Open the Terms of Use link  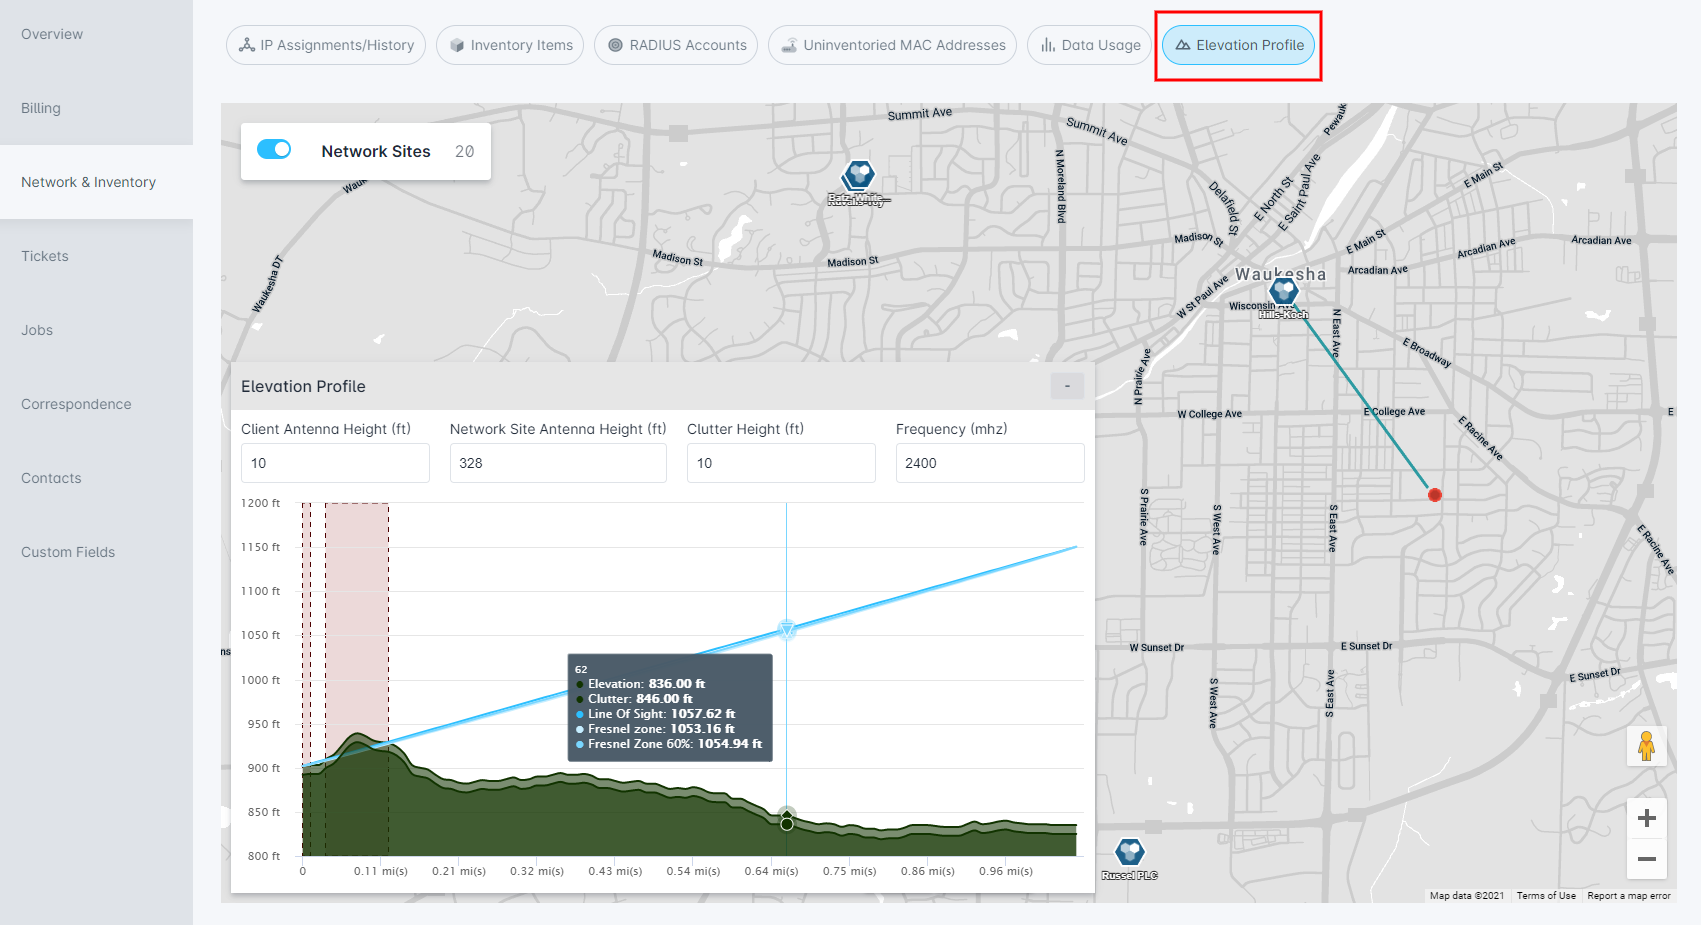pos(1546,896)
